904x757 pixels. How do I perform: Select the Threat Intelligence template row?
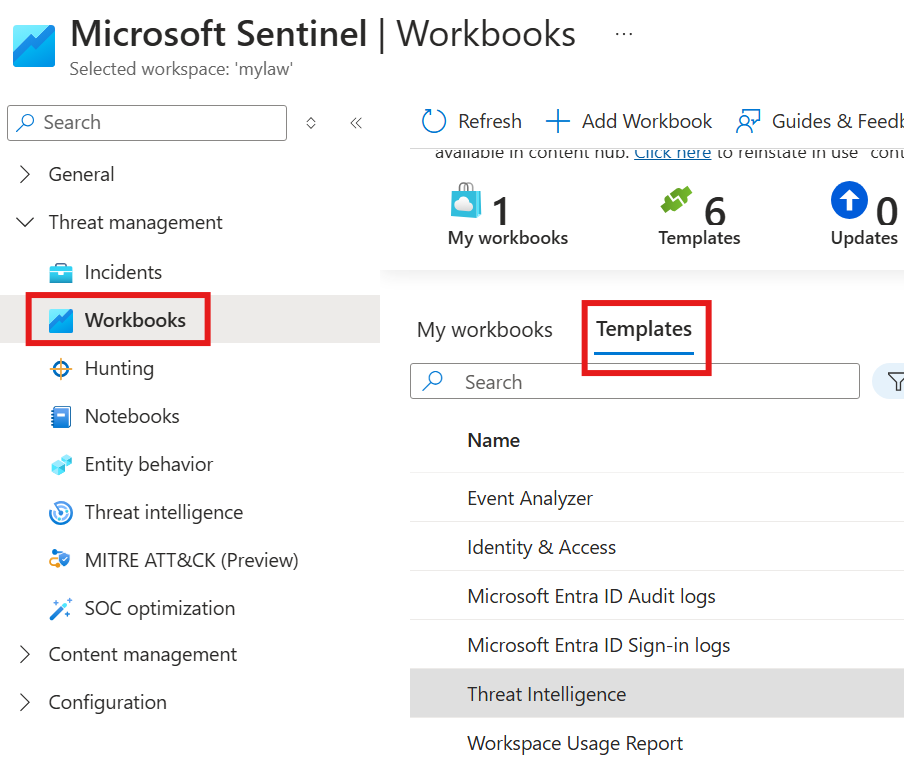[657, 694]
